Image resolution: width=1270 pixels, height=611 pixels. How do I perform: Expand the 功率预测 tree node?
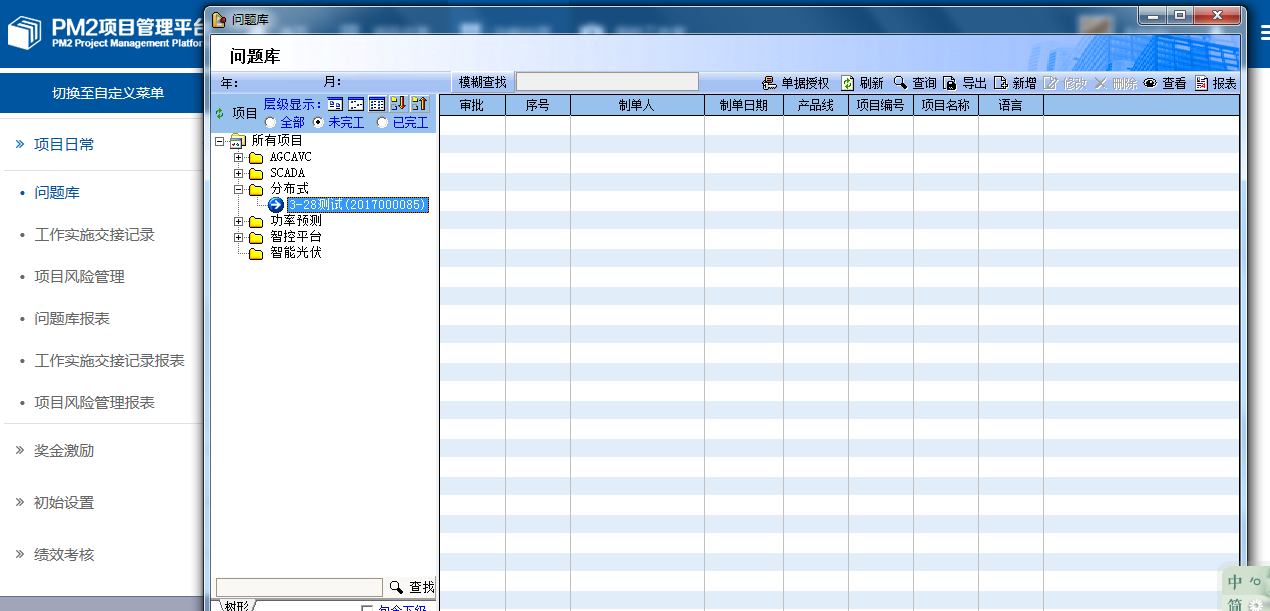238,221
